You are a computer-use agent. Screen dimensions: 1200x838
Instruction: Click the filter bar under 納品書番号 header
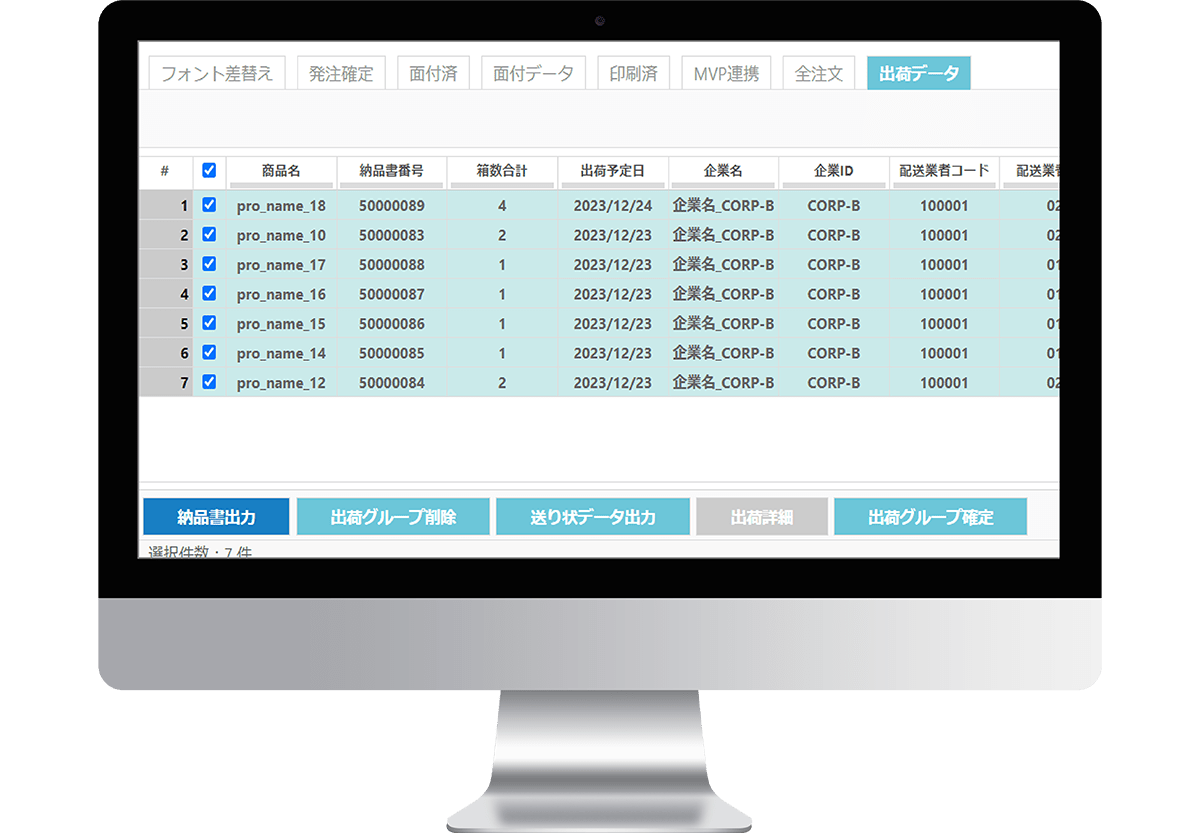(x=391, y=185)
